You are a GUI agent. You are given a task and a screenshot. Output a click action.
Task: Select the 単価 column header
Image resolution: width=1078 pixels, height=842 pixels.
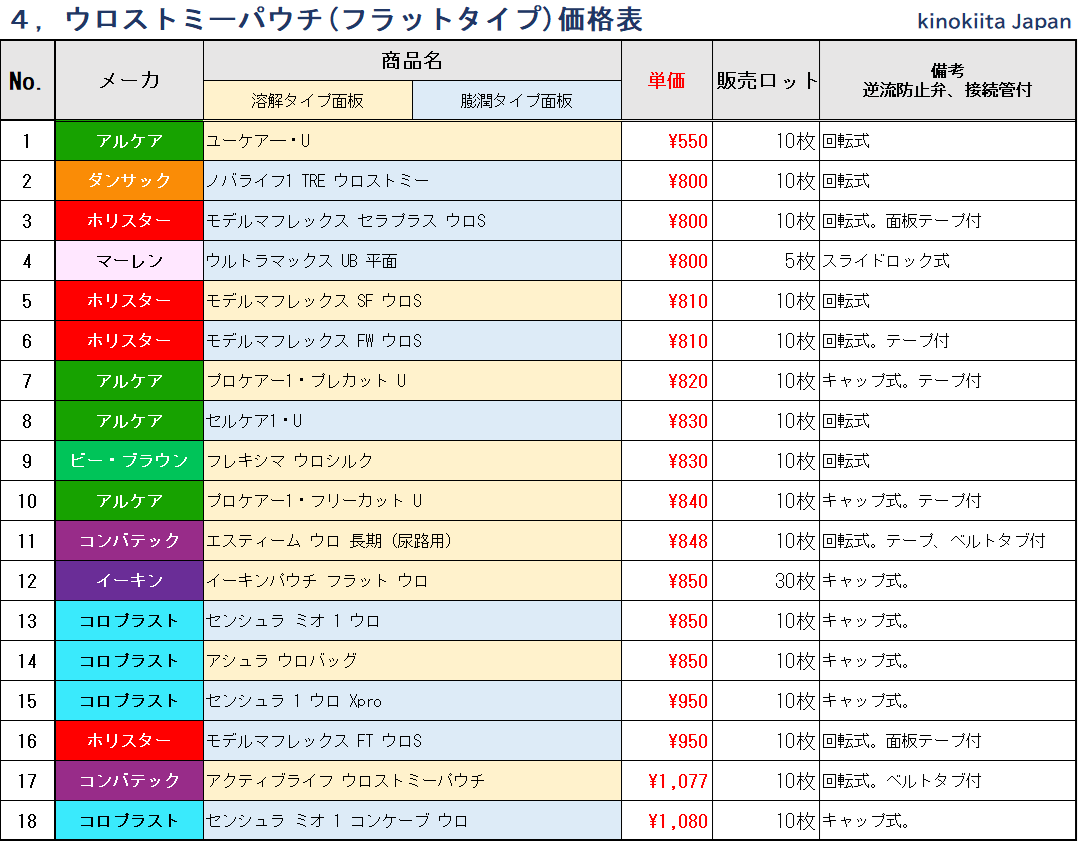pyautogui.click(x=666, y=81)
